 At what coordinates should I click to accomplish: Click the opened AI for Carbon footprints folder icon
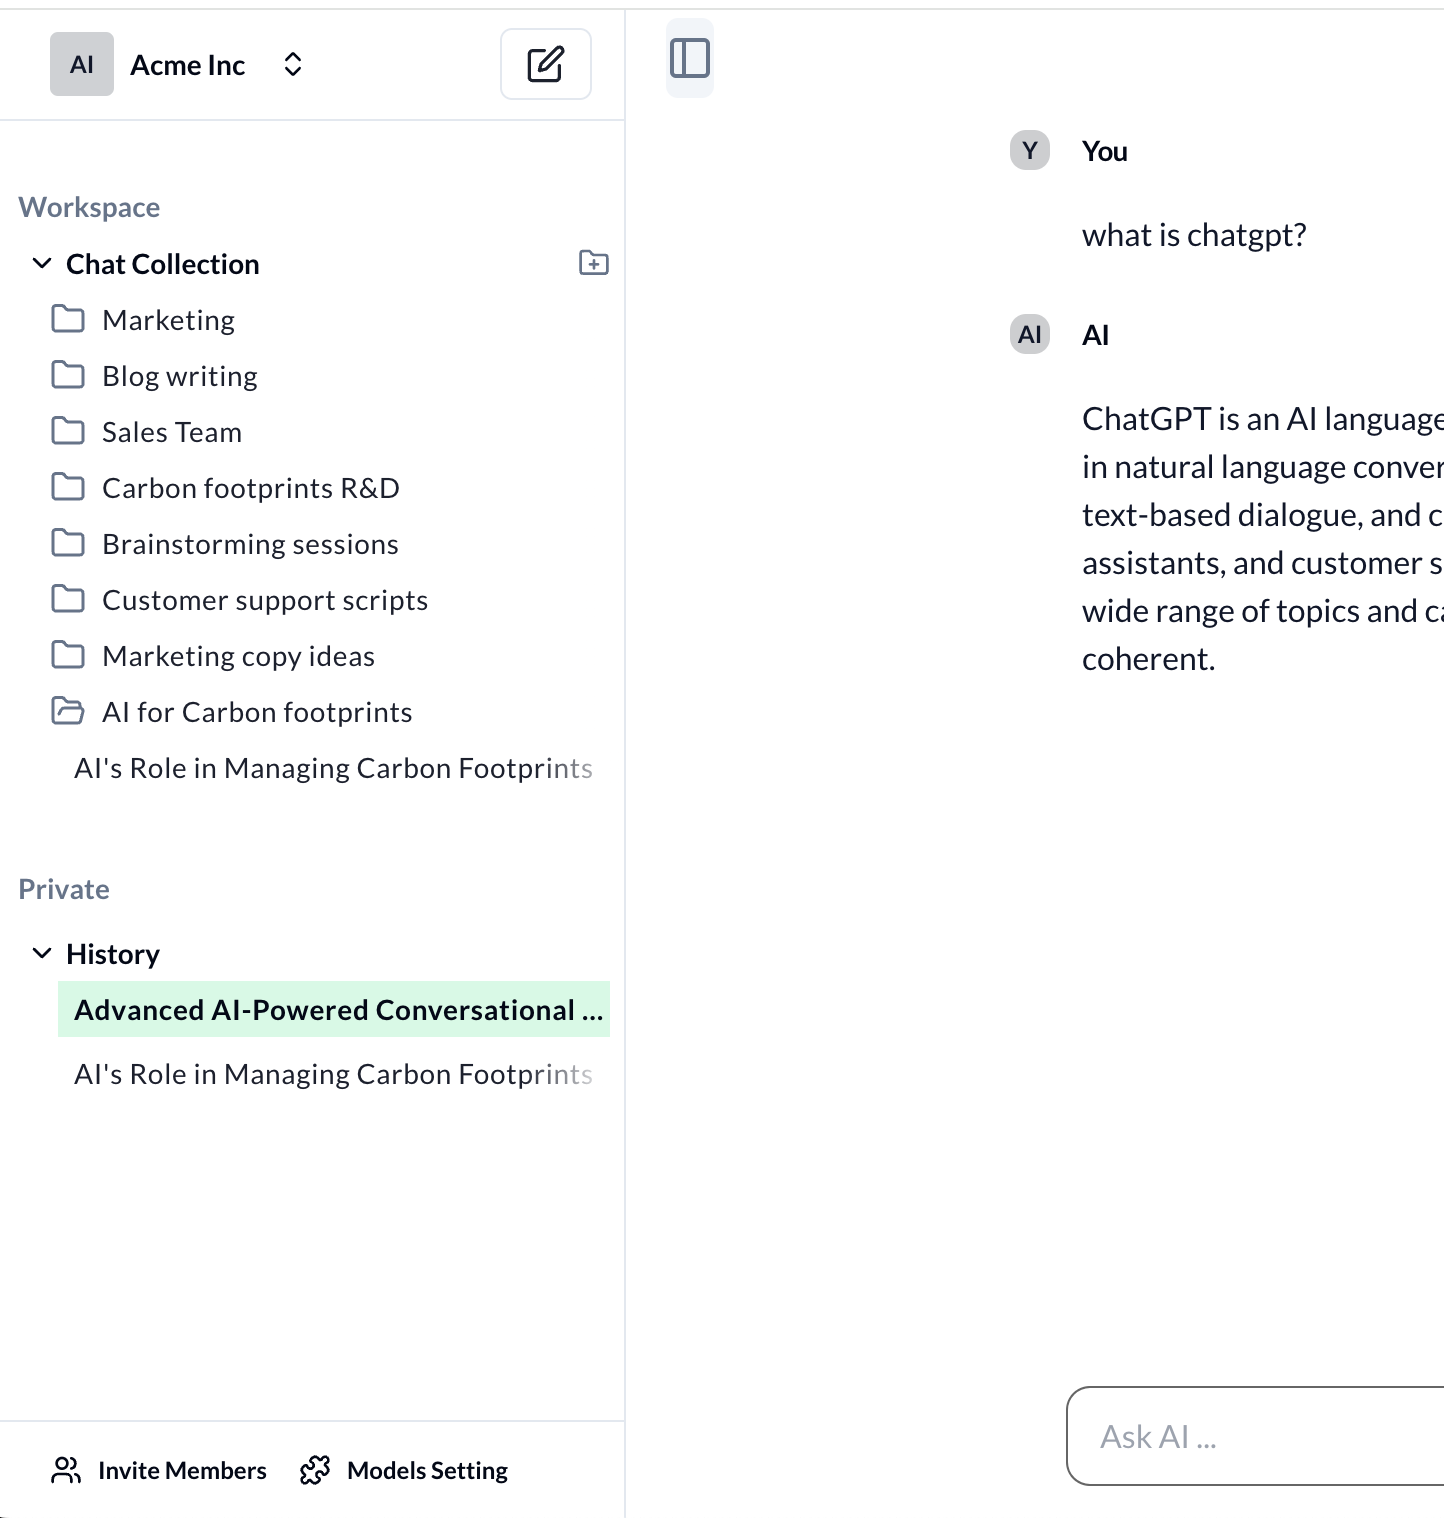point(69,711)
